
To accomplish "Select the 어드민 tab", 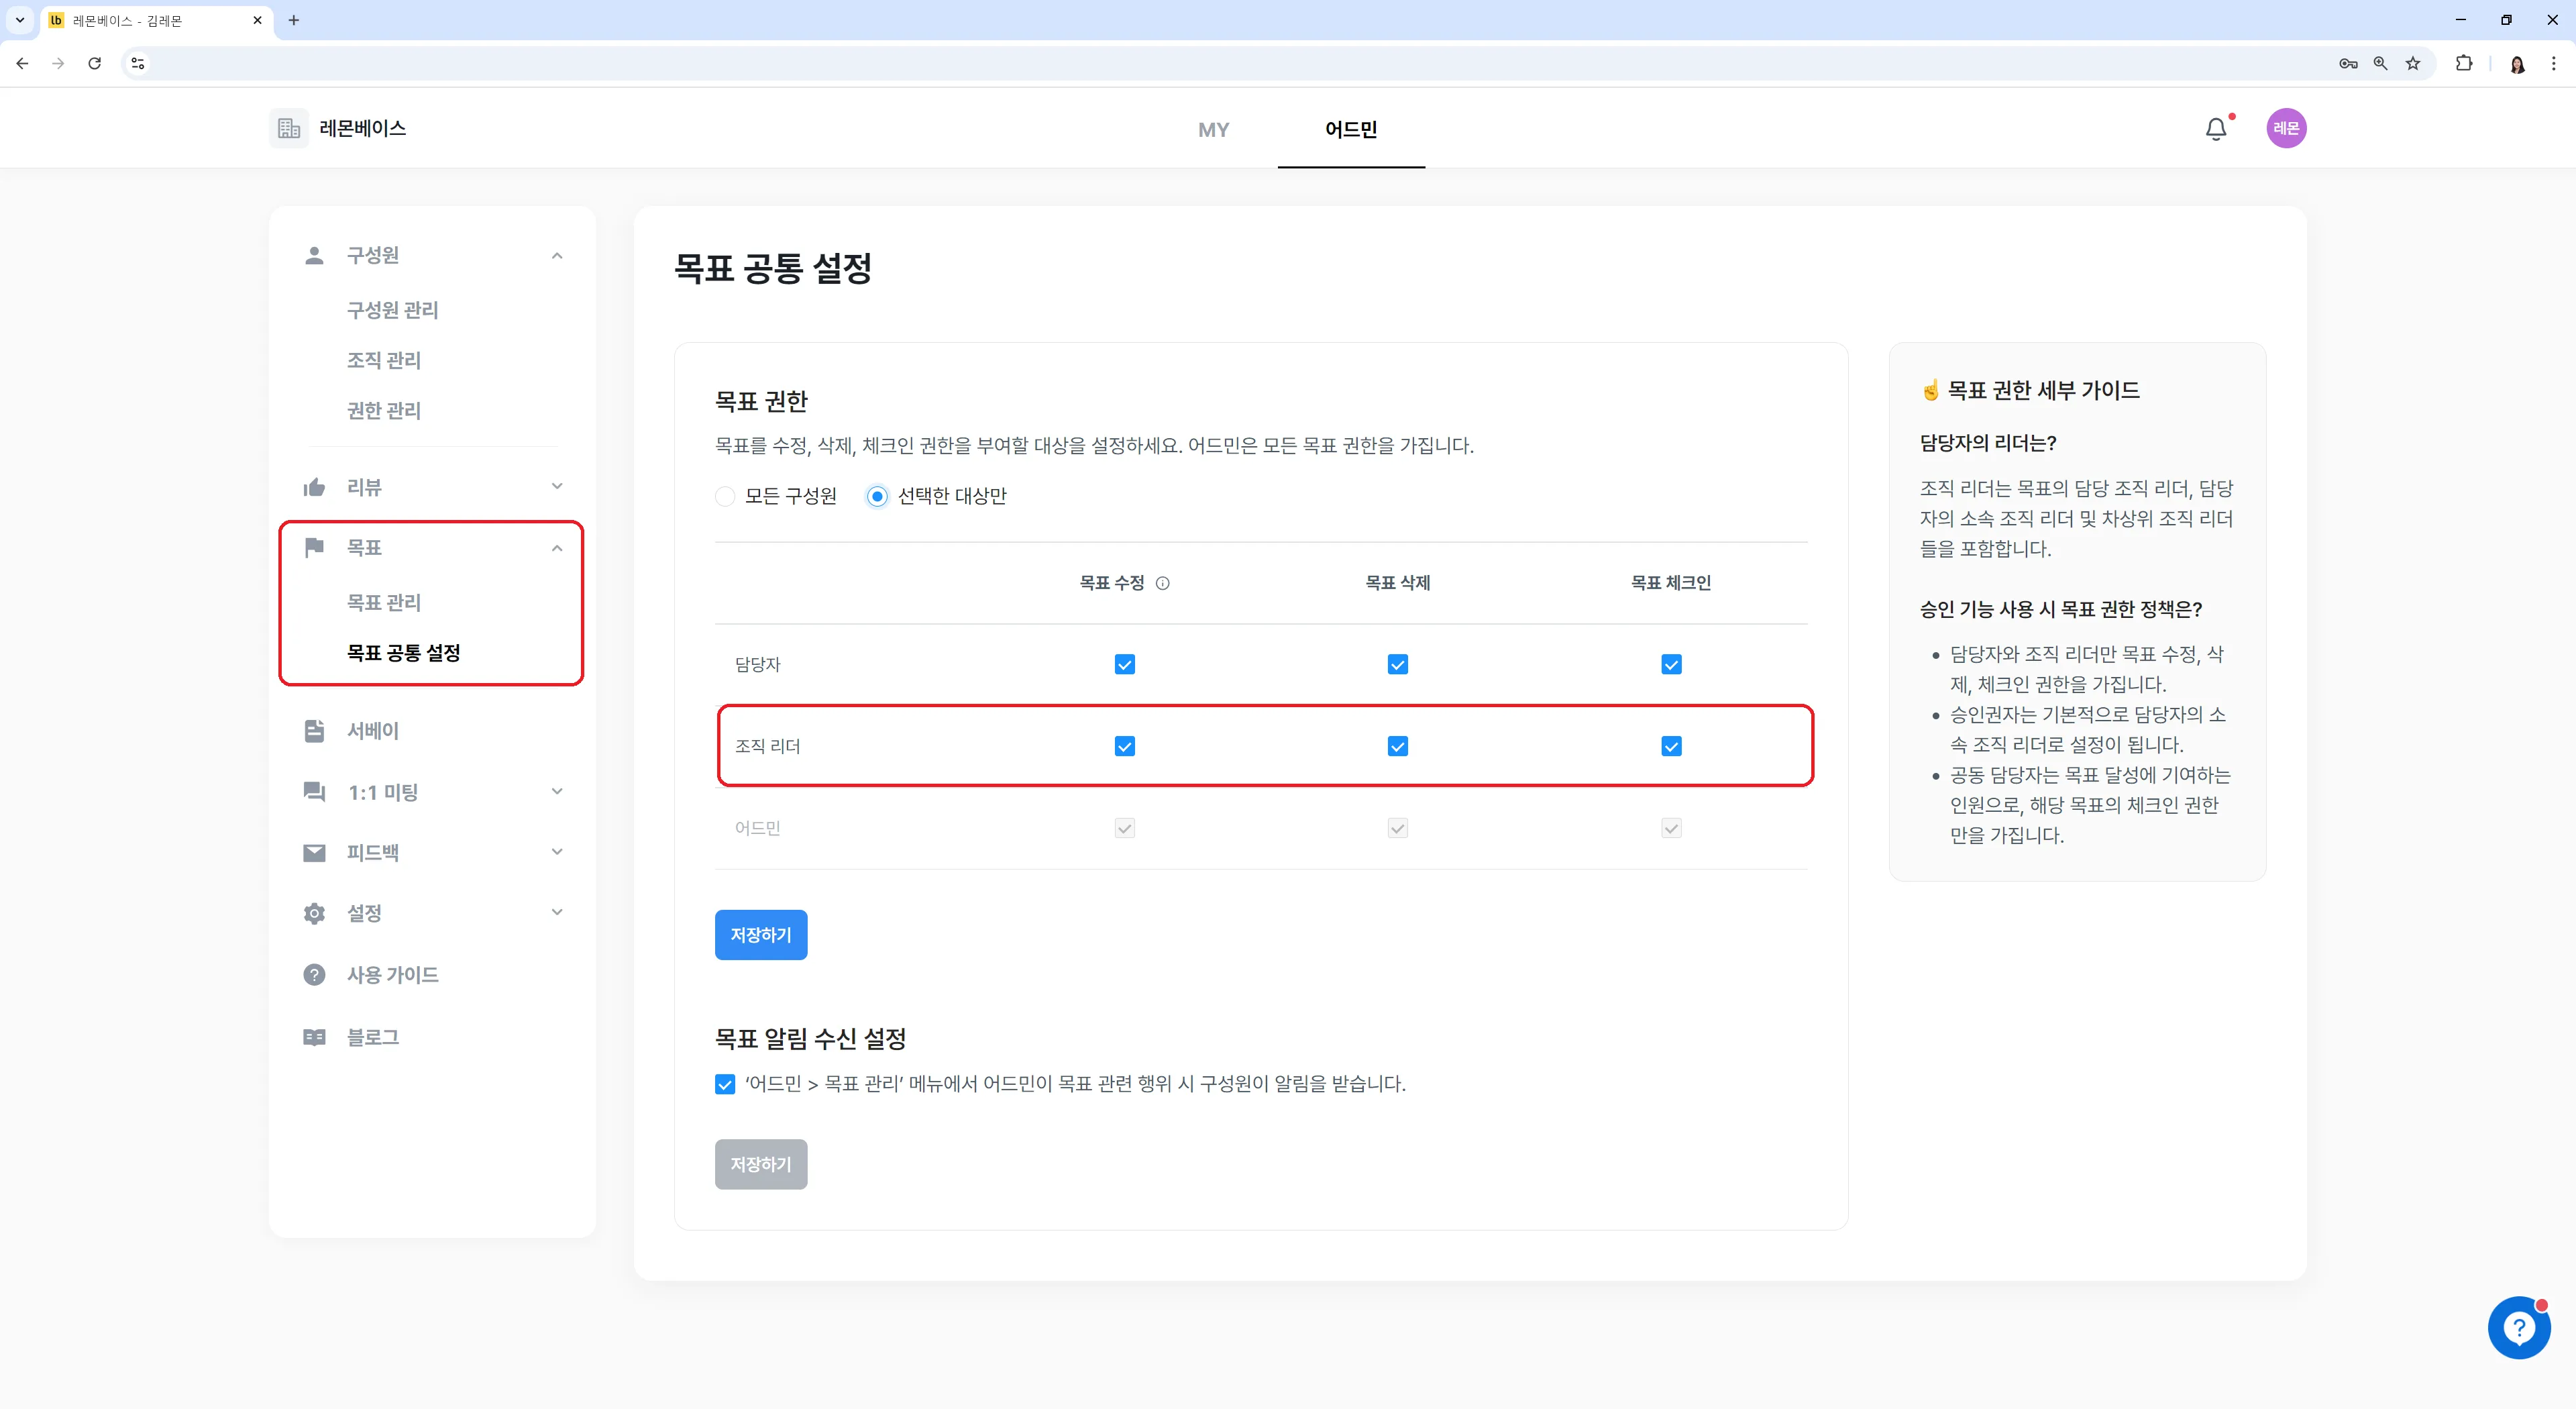I will coord(1351,129).
